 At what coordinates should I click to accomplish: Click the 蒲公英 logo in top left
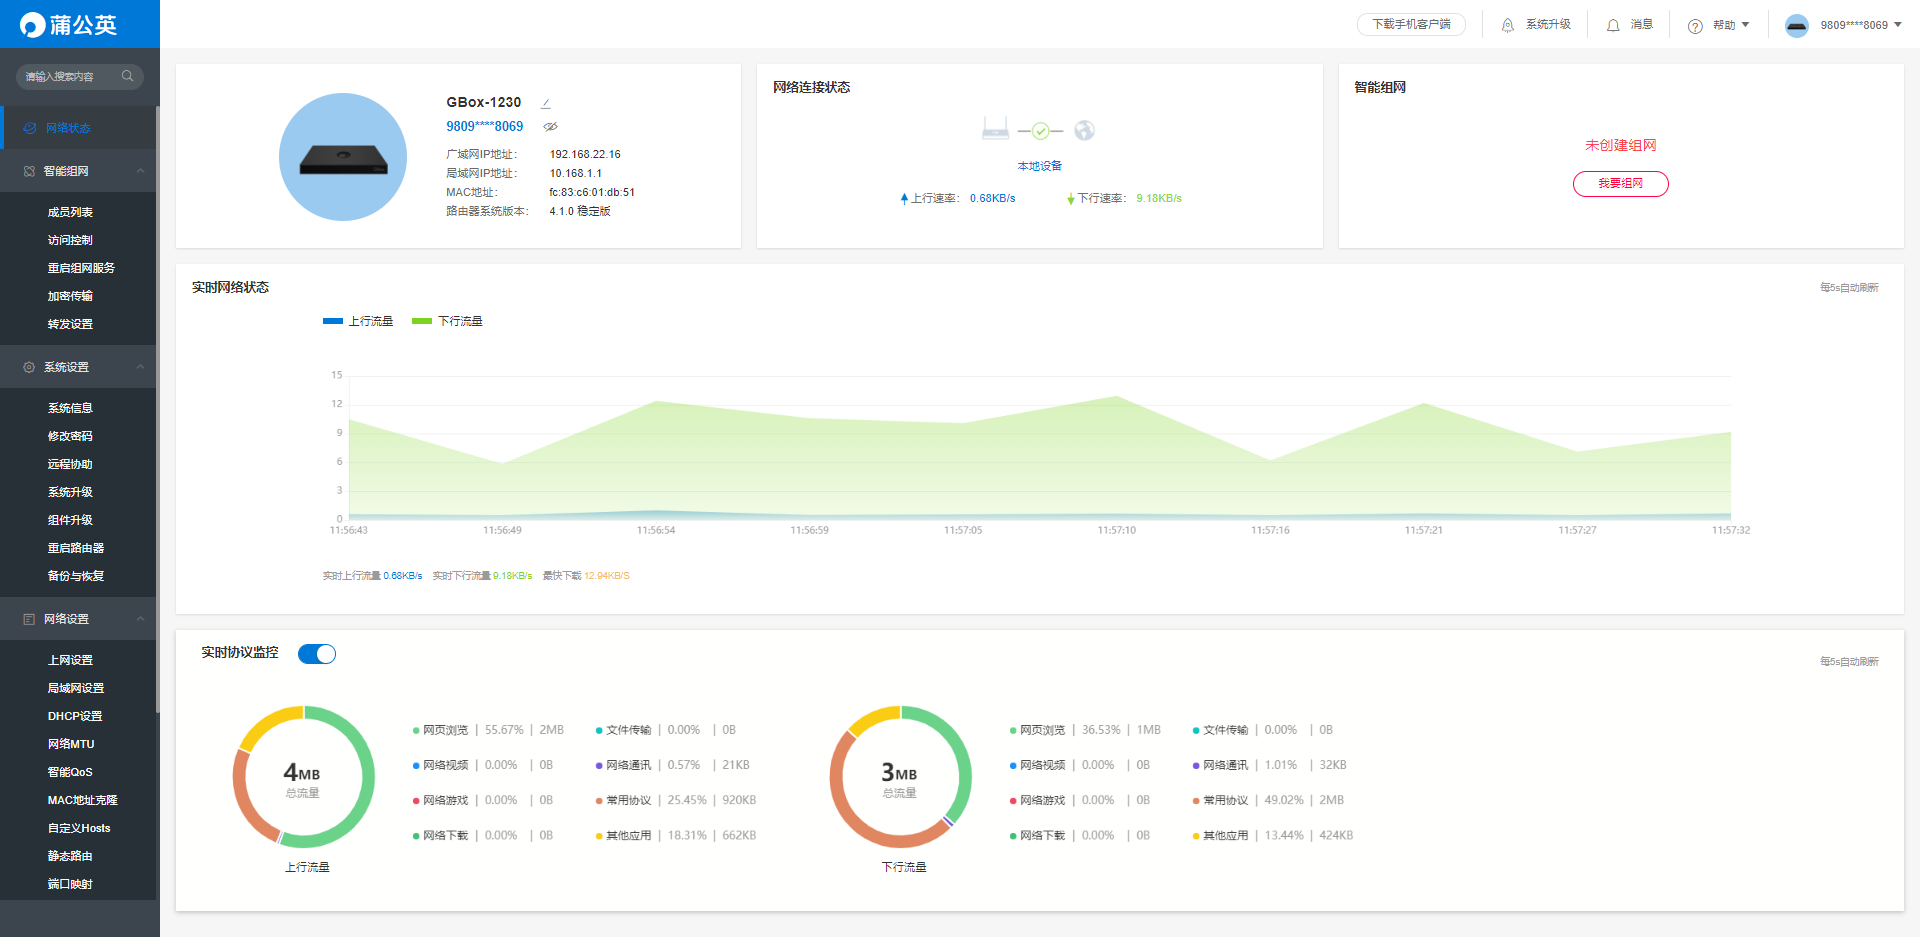[69, 24]
